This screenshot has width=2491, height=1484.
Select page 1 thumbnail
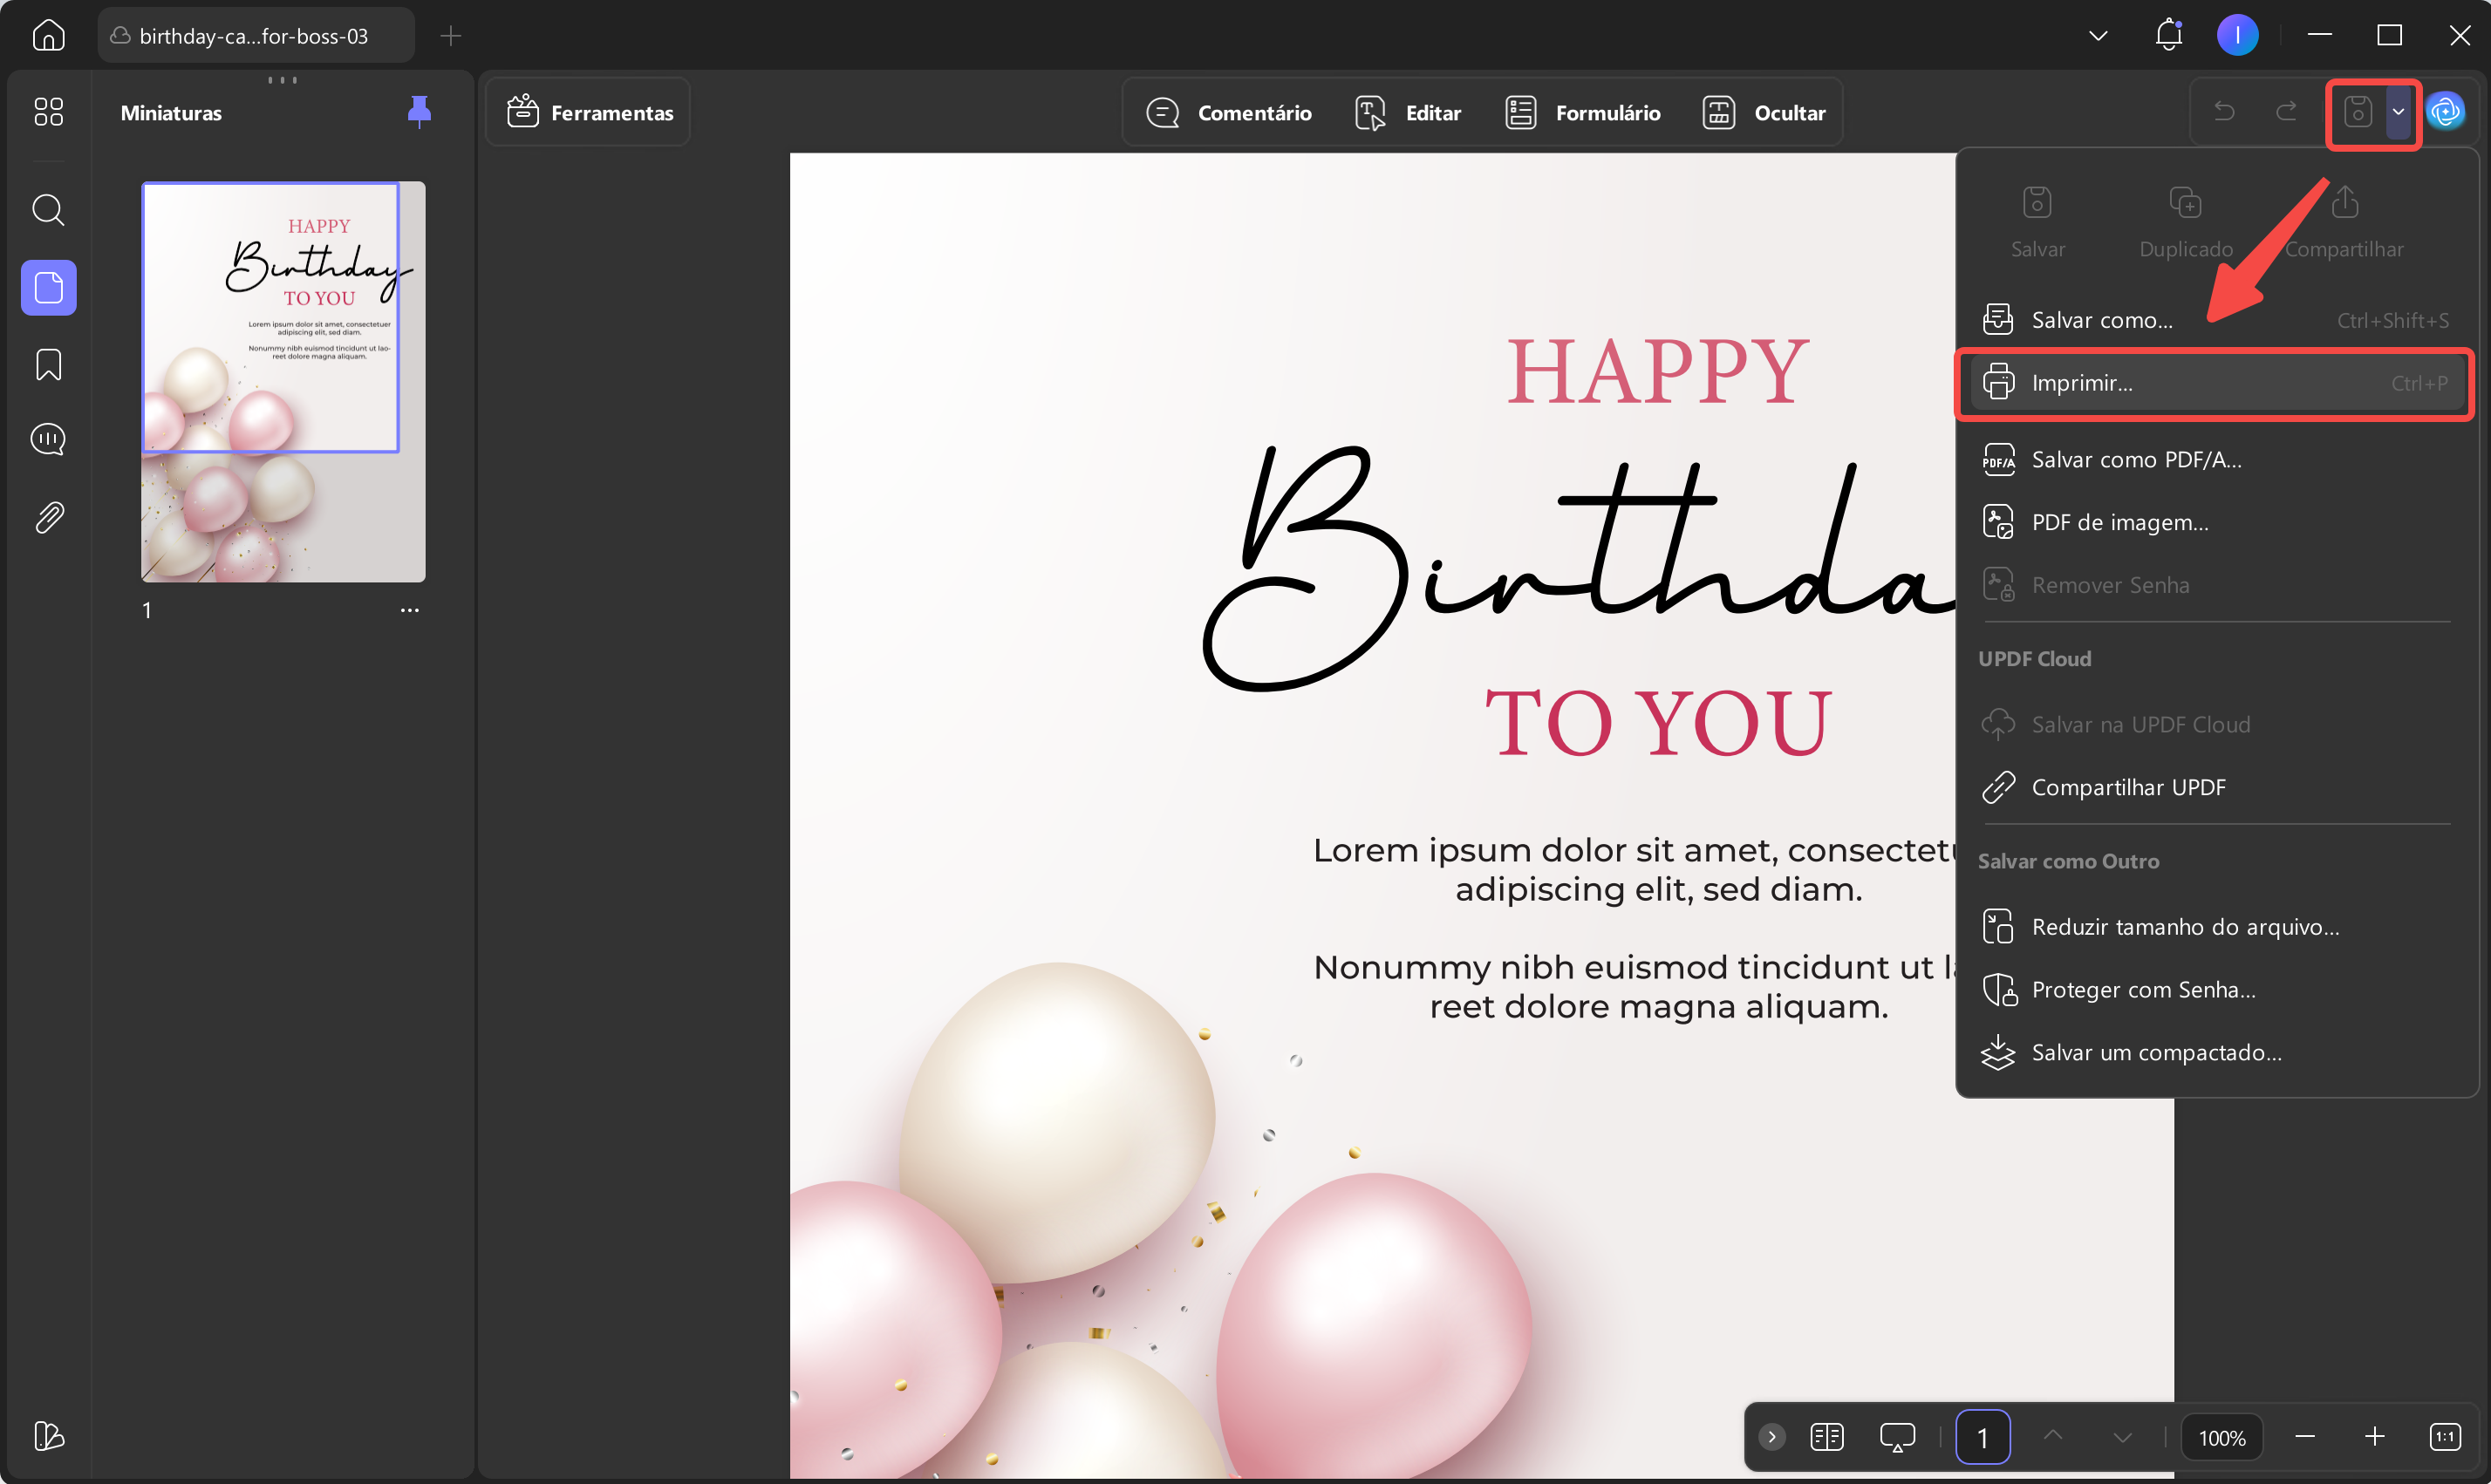(283, 381)
